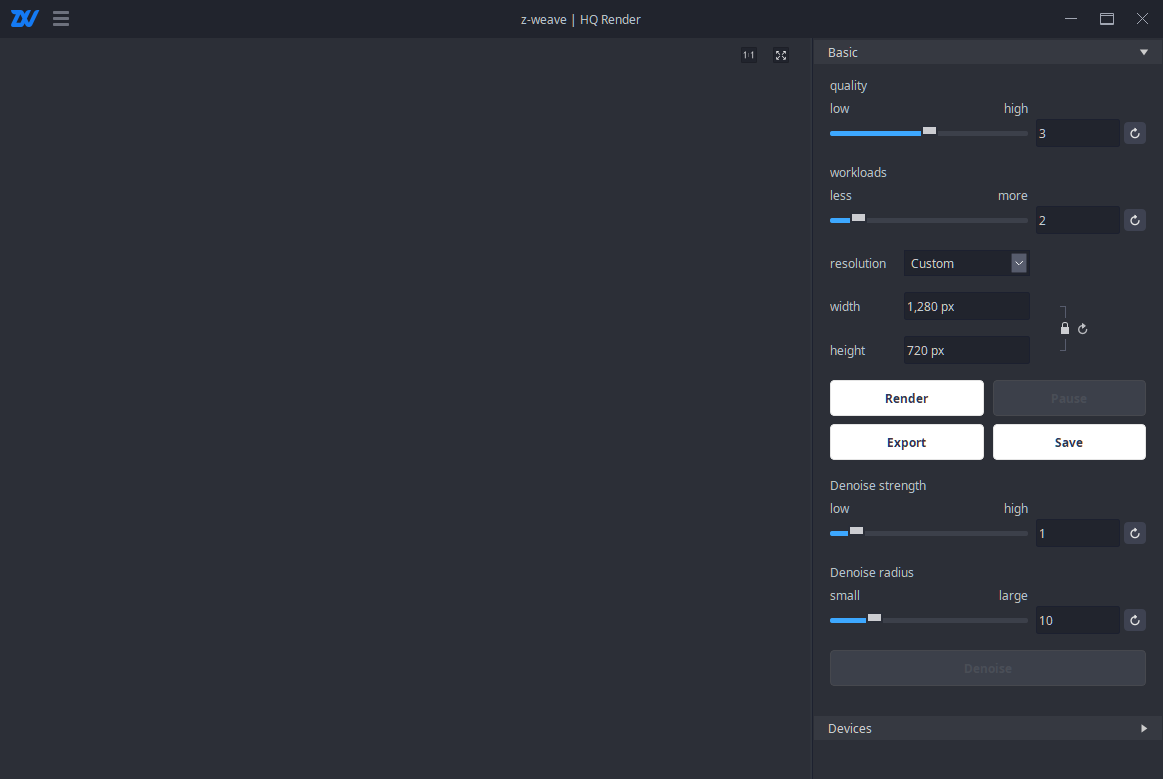Screen dimensions: 1163x779
Task: Edit the quality value field
Action: (1078, 134)
